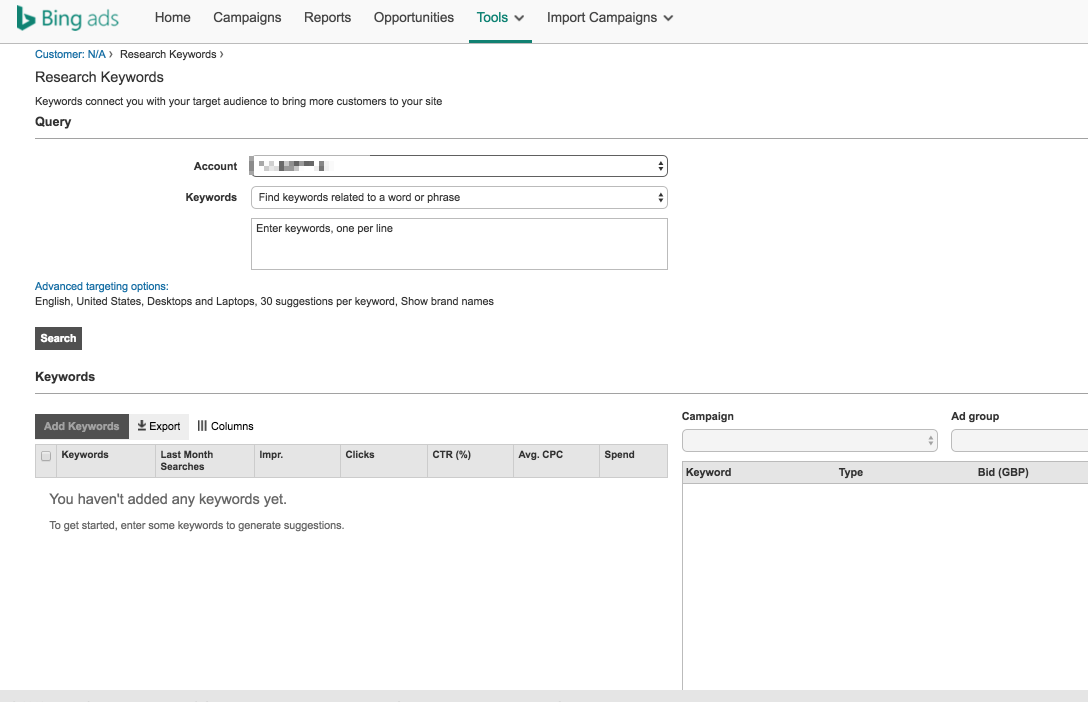
Task: Go to the Home tab
Action: [173, 18]
